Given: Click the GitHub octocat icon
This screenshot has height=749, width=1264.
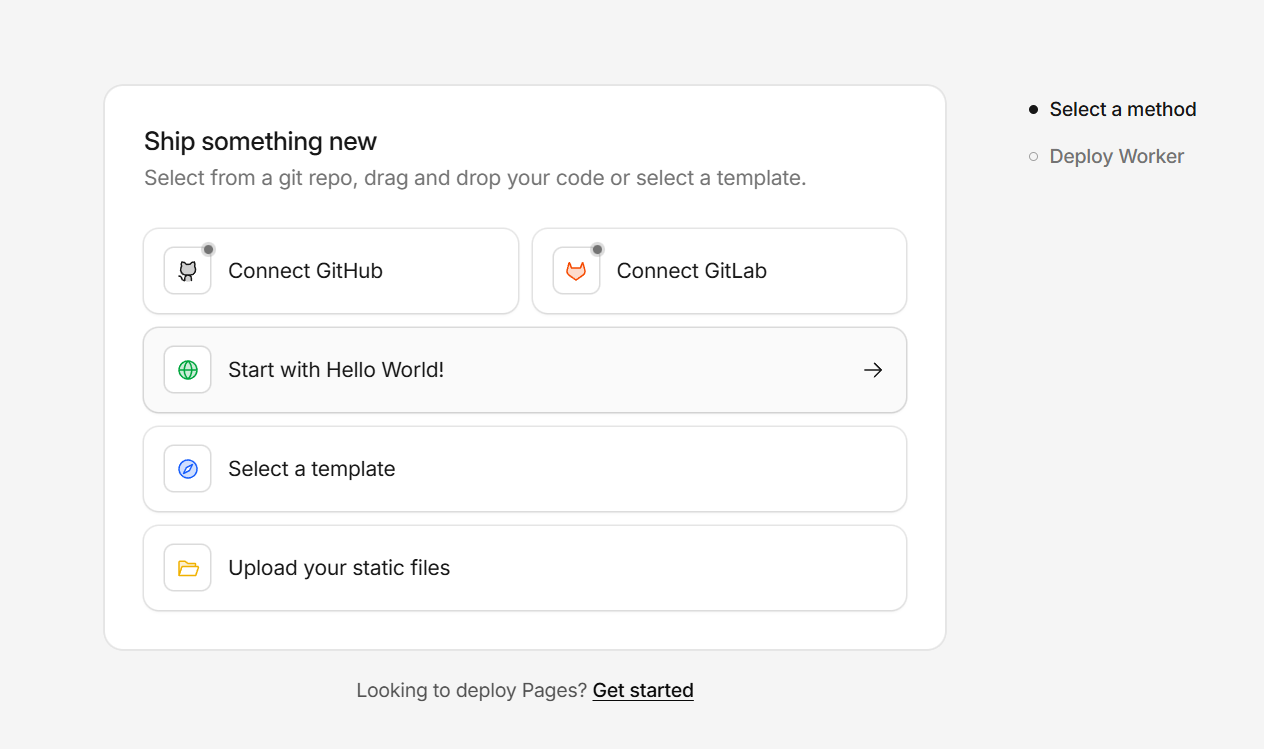Looking at the screenshot, I should 187,271.
